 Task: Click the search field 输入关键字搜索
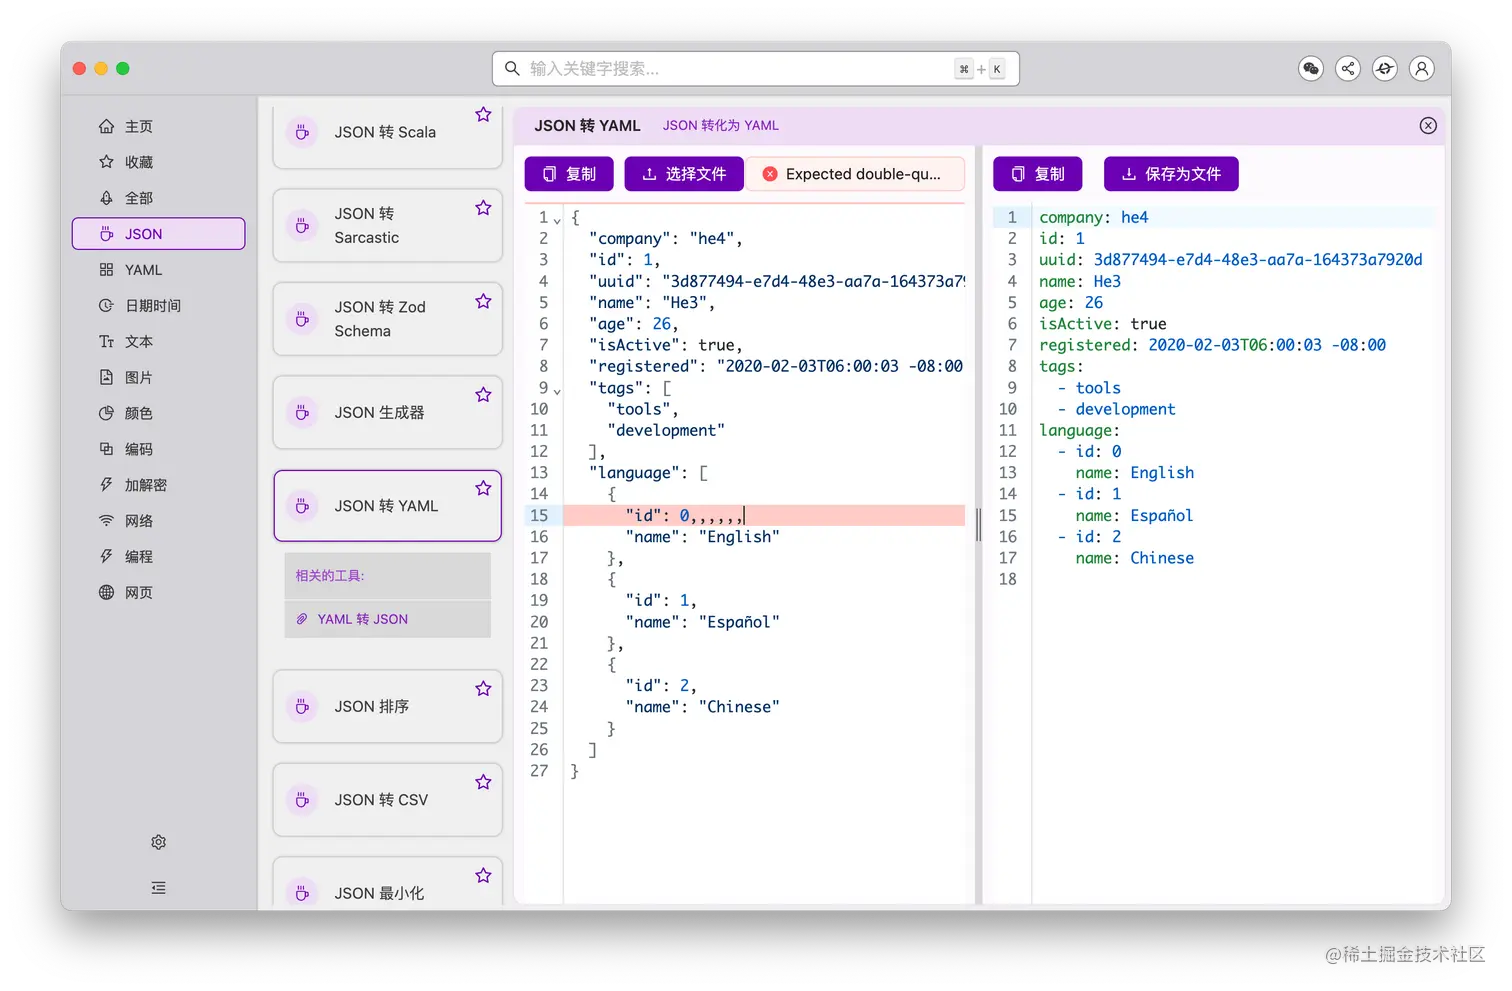755,69
